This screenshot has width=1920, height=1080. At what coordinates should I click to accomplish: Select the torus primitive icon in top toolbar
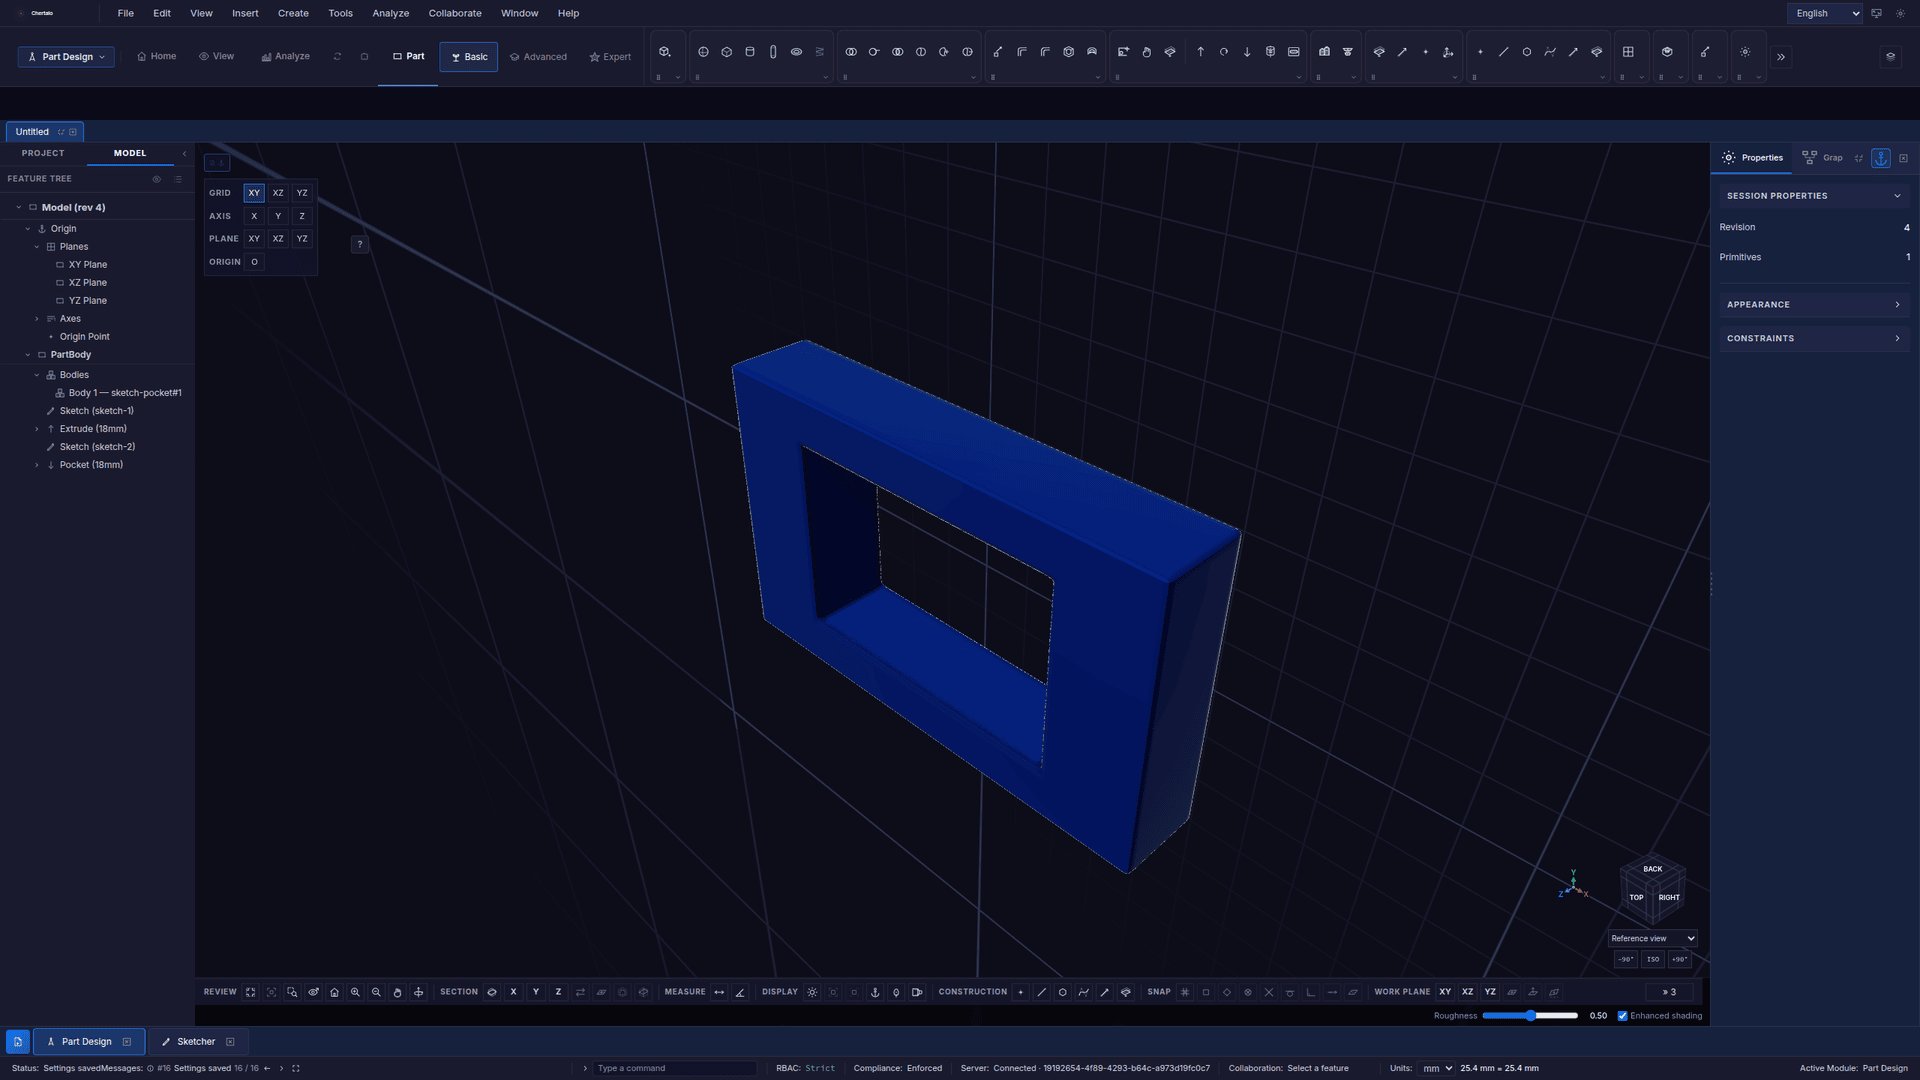pyautogui.click(x=796, y=52)
